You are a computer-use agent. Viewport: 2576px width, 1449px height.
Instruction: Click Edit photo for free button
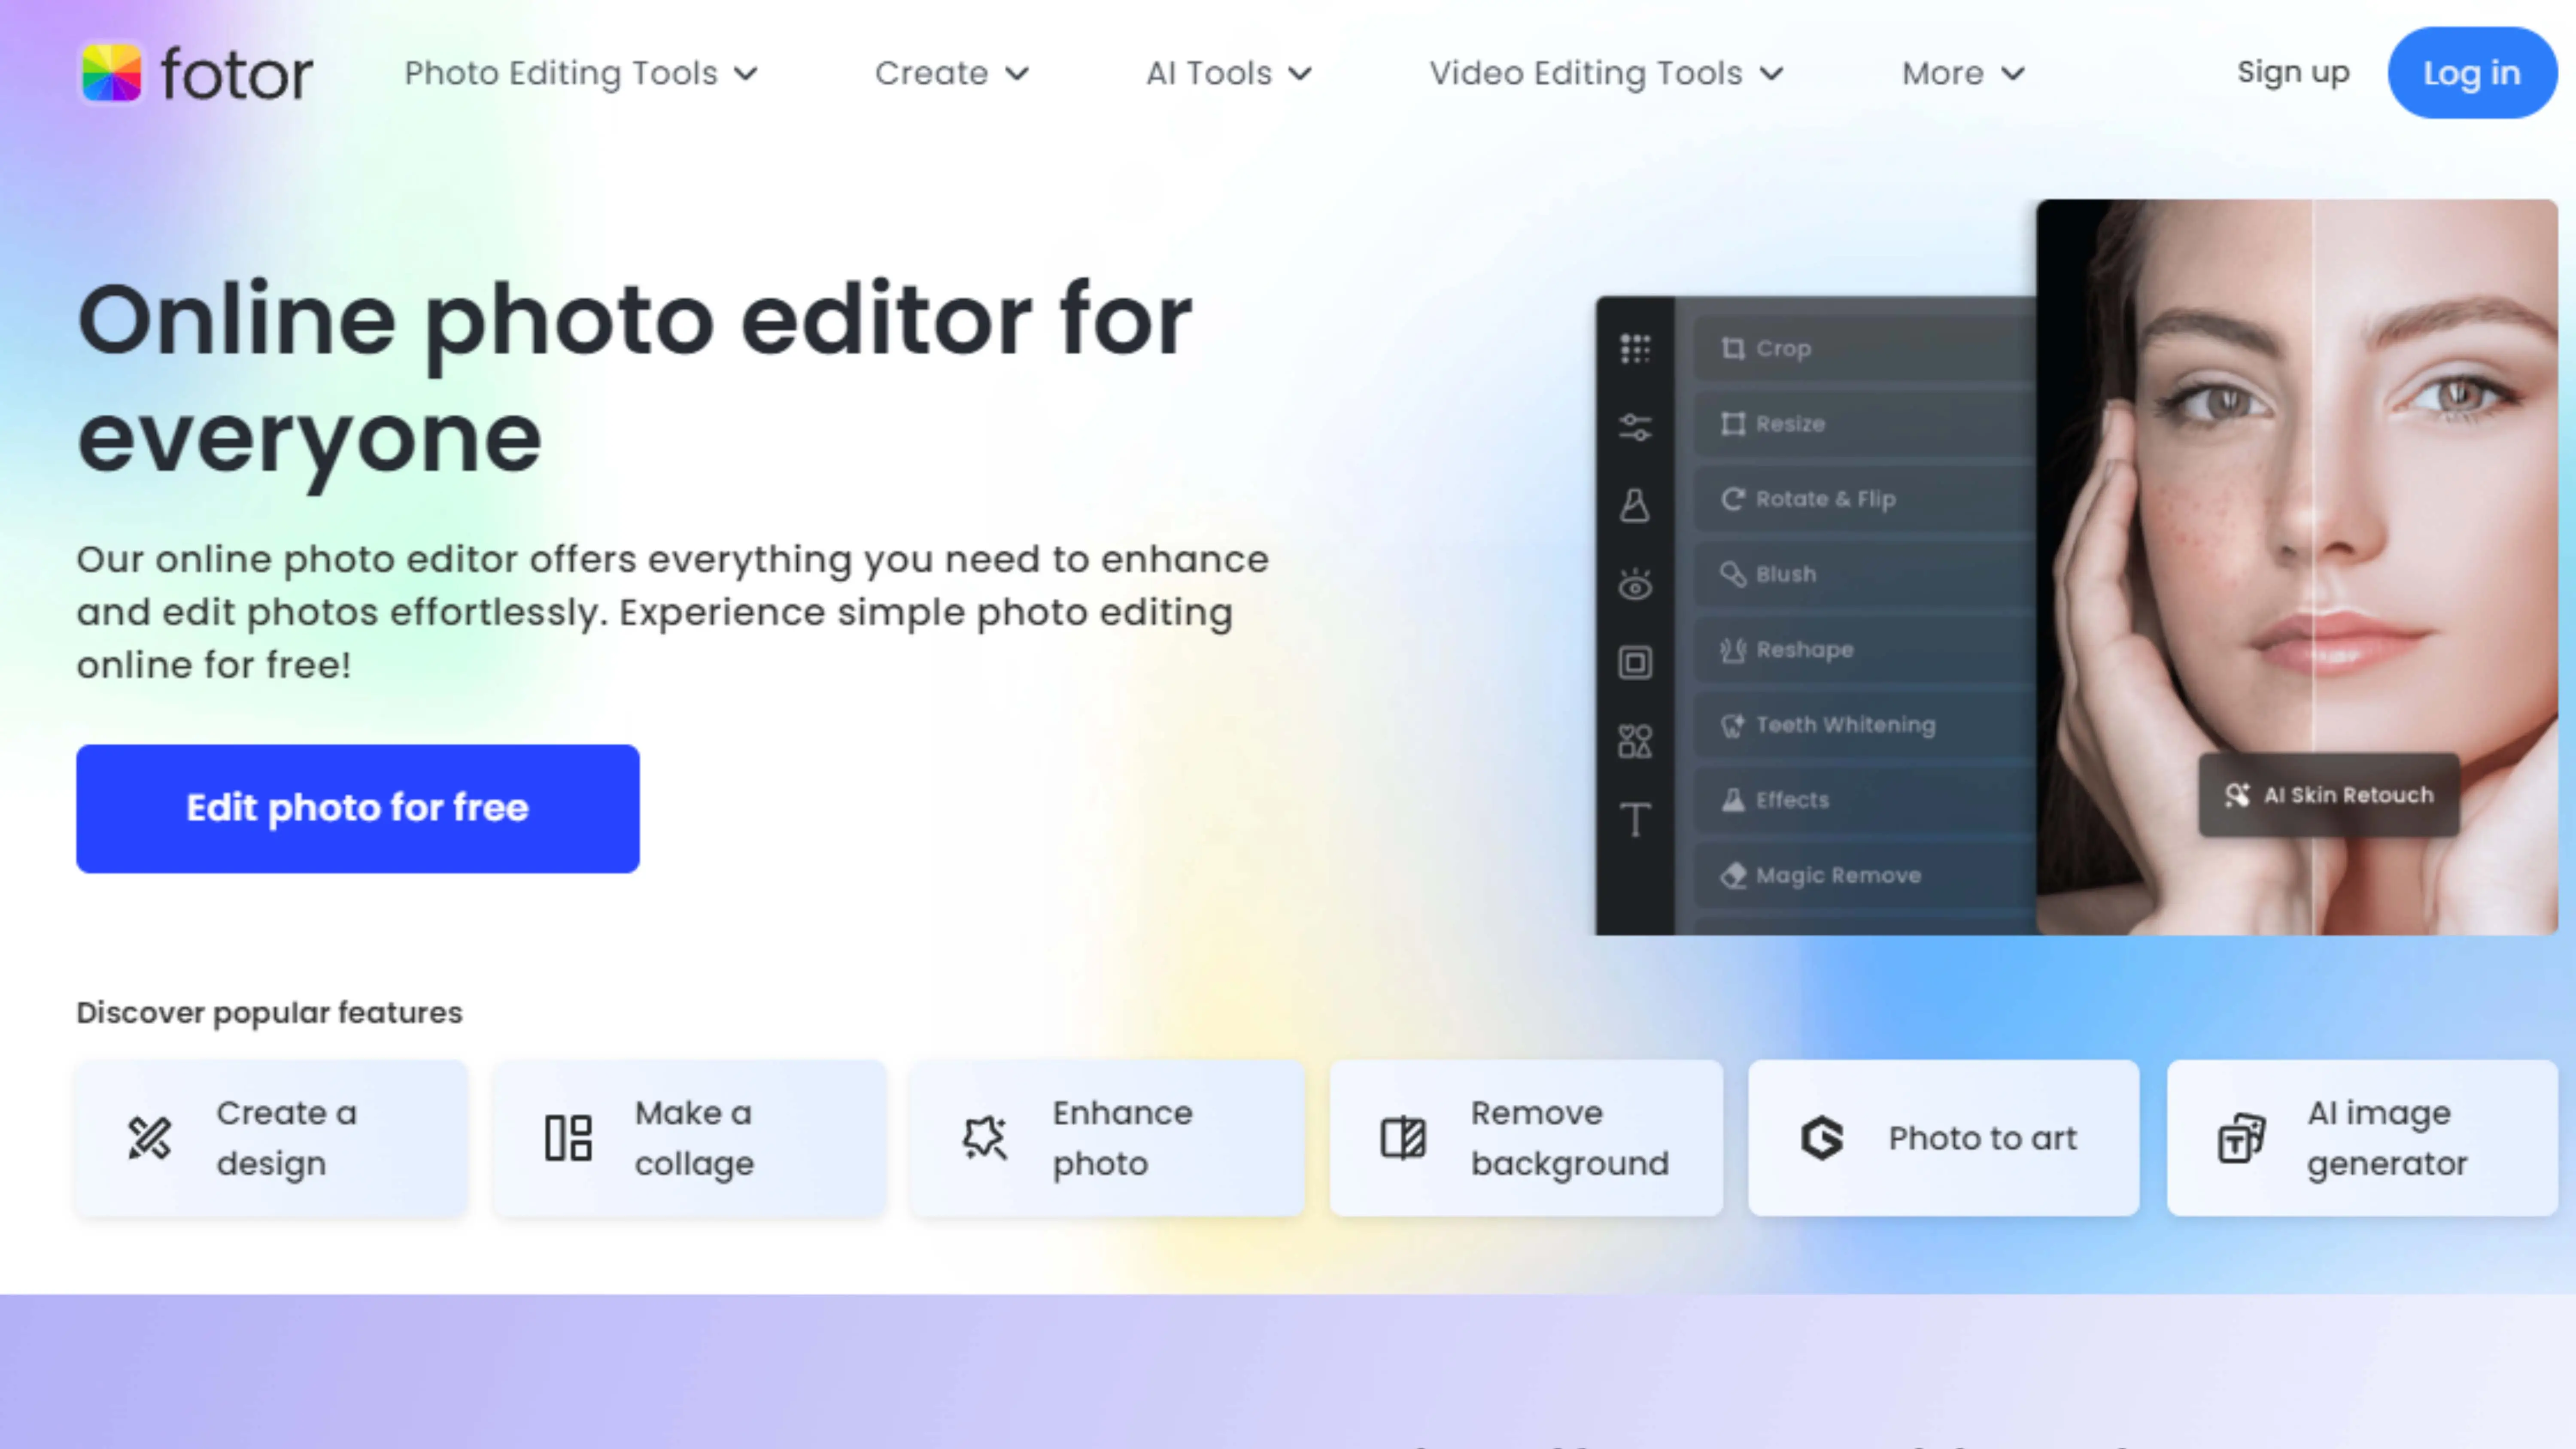358,808
